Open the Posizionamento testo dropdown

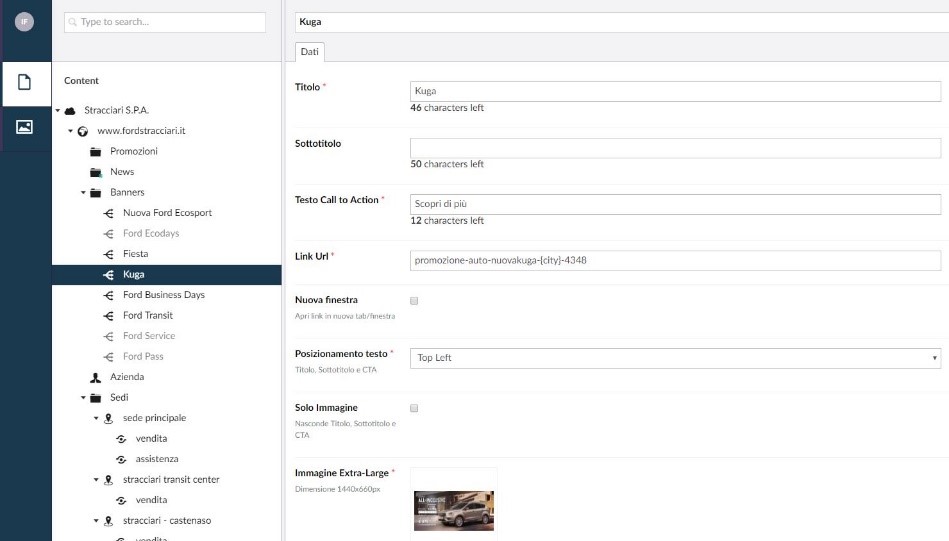(x=675, y=358)
